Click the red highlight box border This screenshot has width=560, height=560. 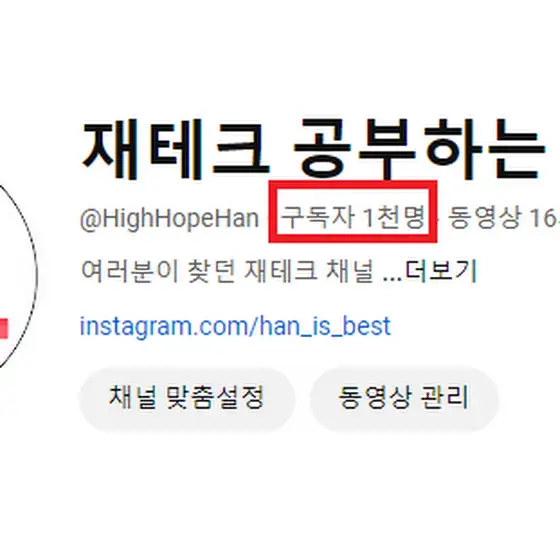(x=353, y=184)
